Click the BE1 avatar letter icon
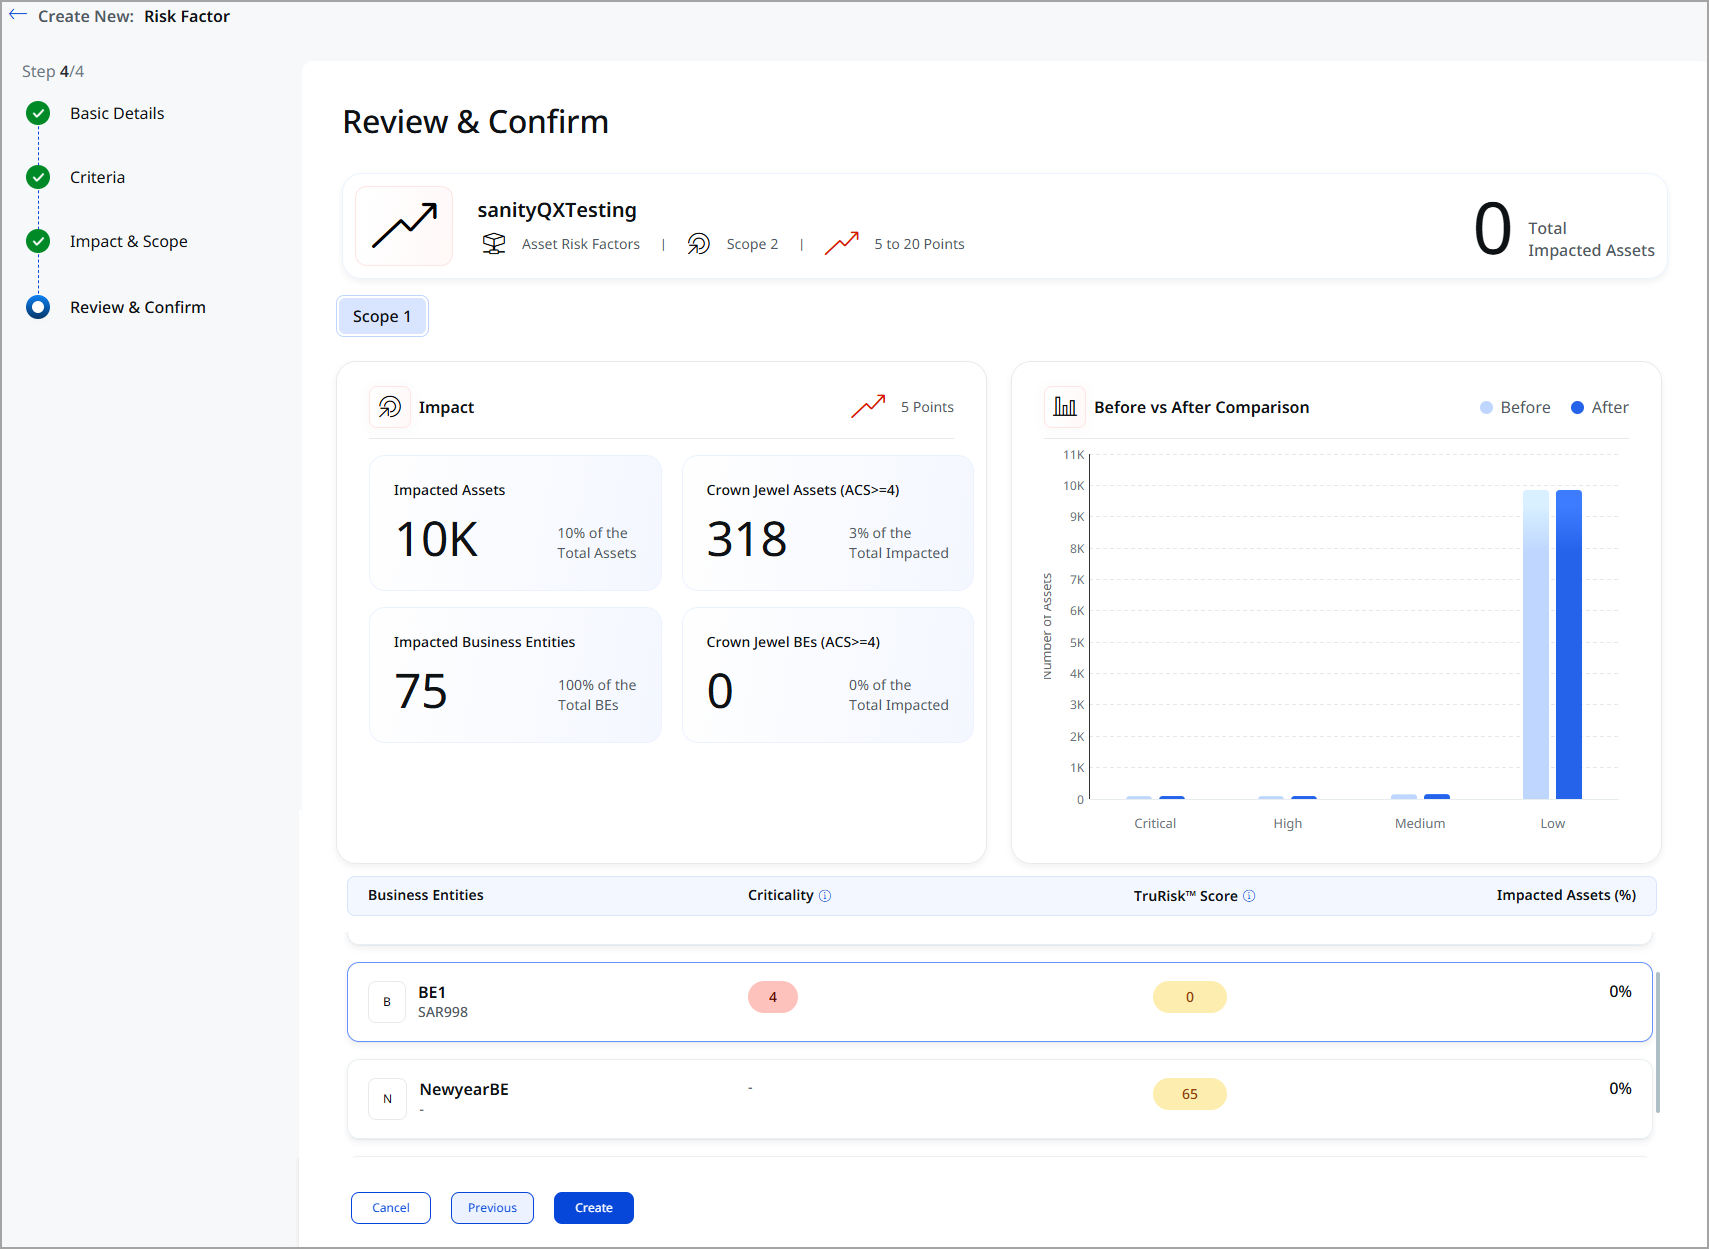Viewport: 1709px width, 1249px height. (x=387, y=1002)
